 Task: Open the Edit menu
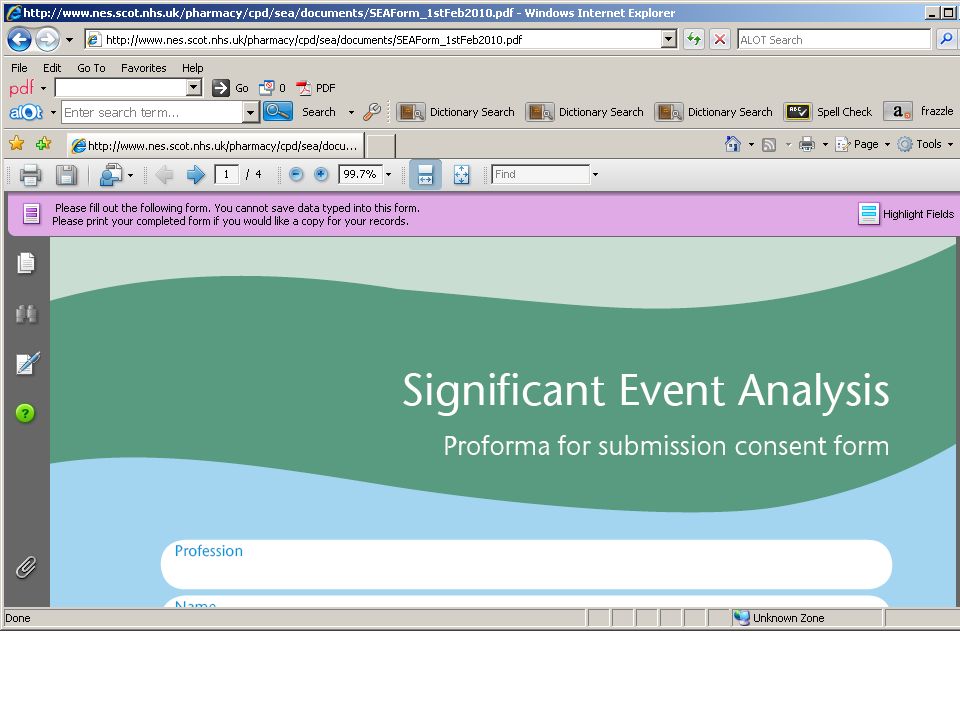(51, 68)
